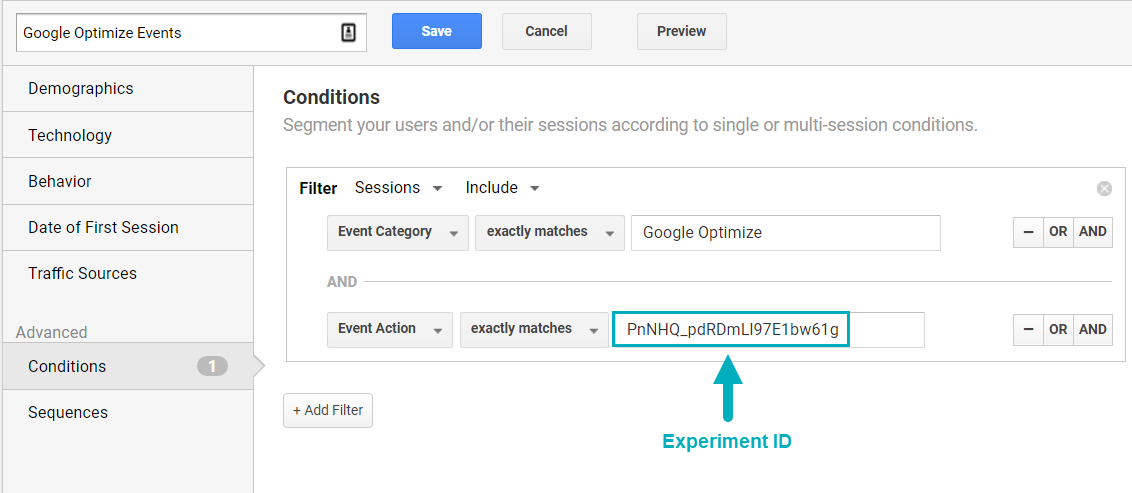Expand the Event Category dimension dropdown
Viewport: 1132px width, 493px height.
(x=397, y=232)
